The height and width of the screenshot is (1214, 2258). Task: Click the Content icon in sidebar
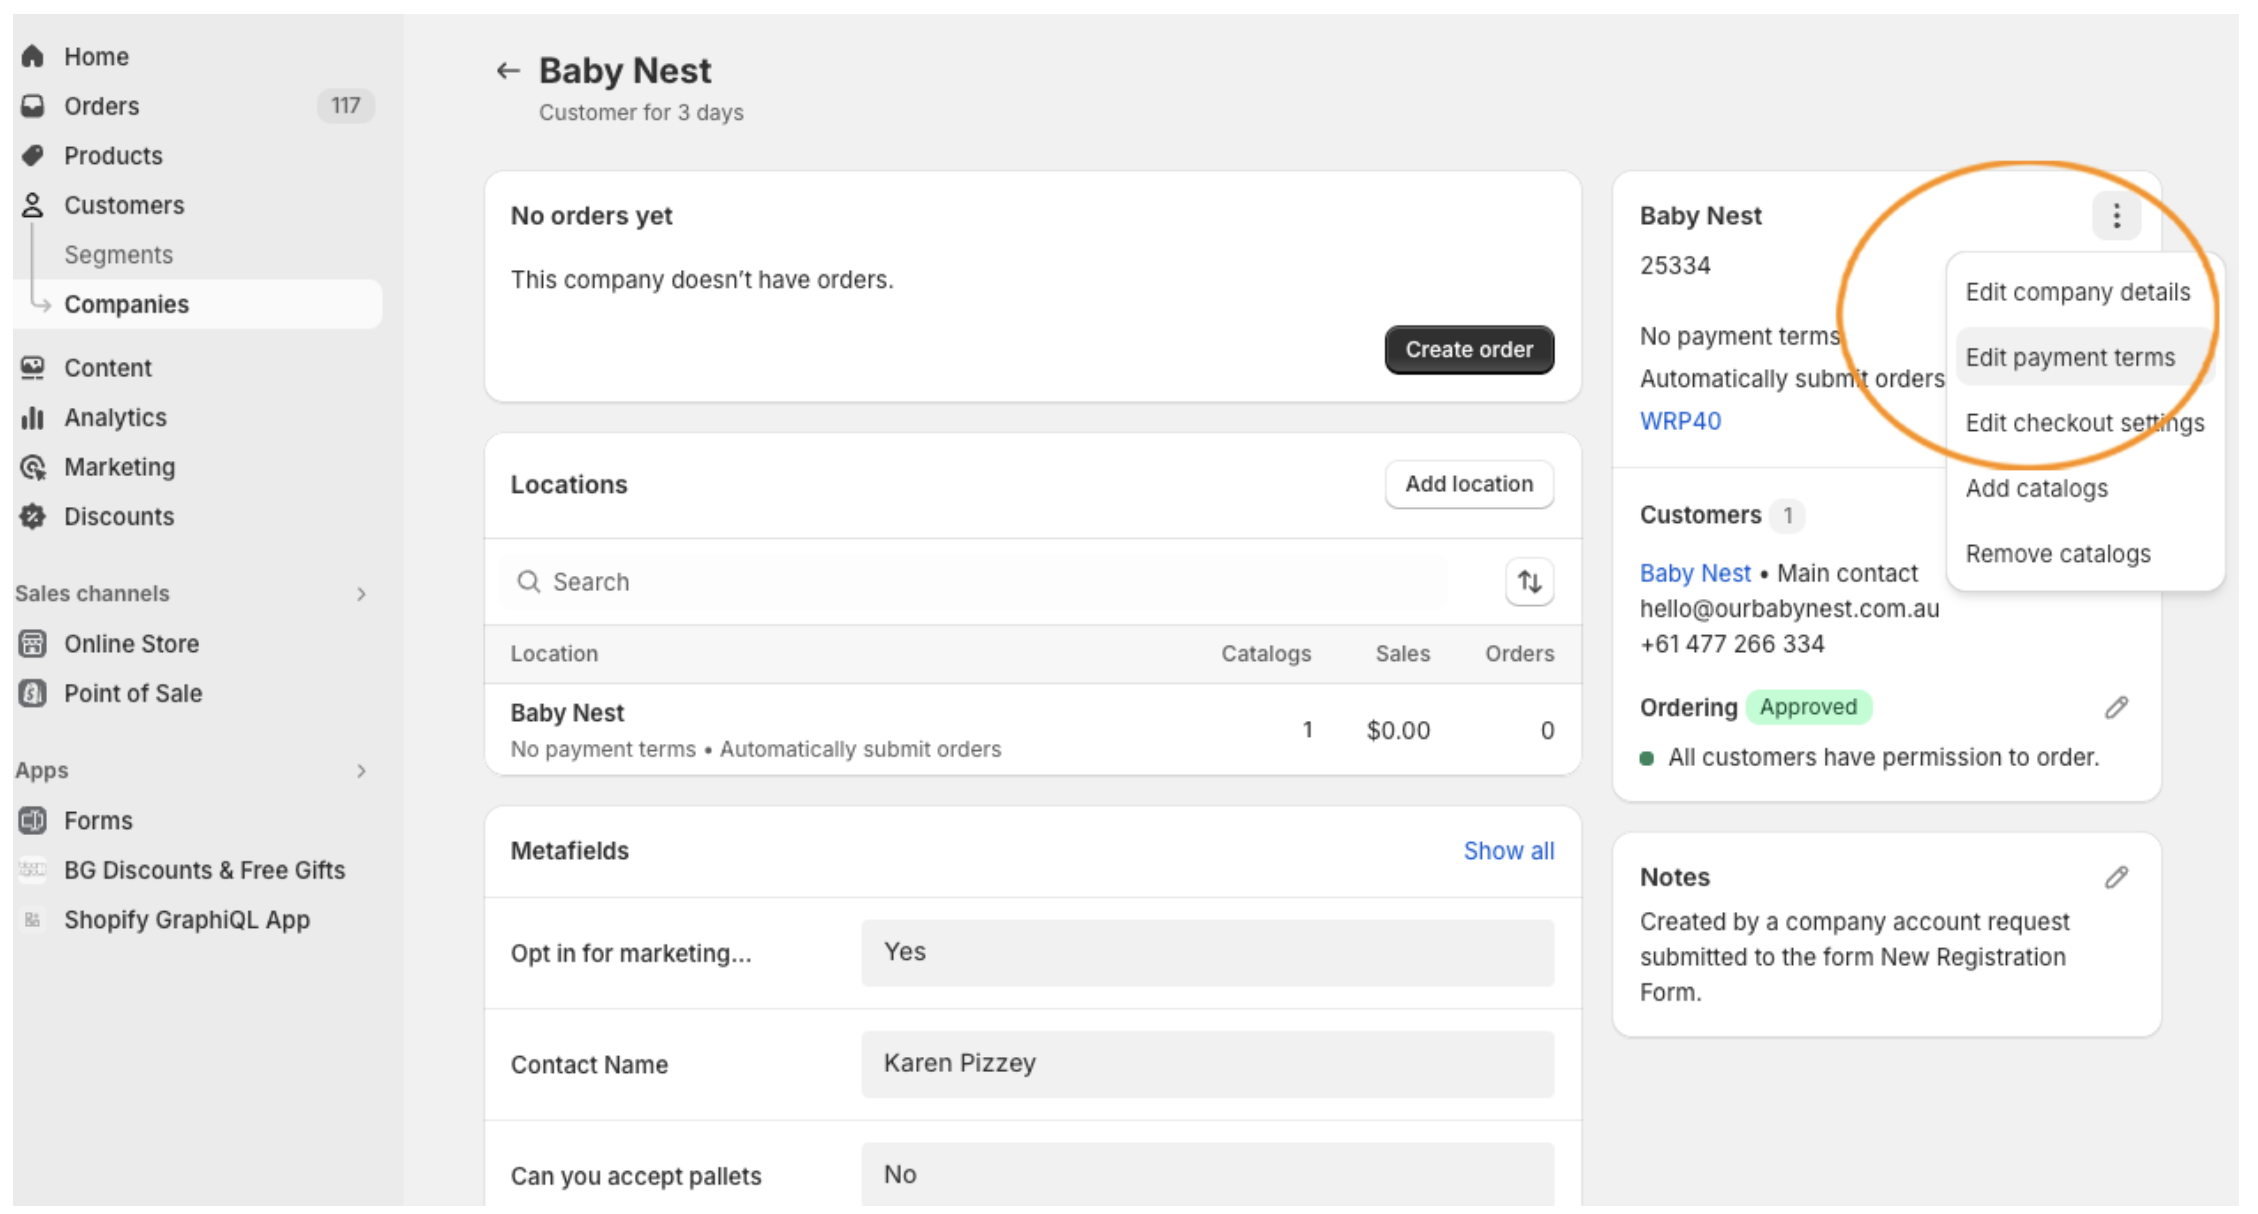pyautogui.click(x=33, y=368)
